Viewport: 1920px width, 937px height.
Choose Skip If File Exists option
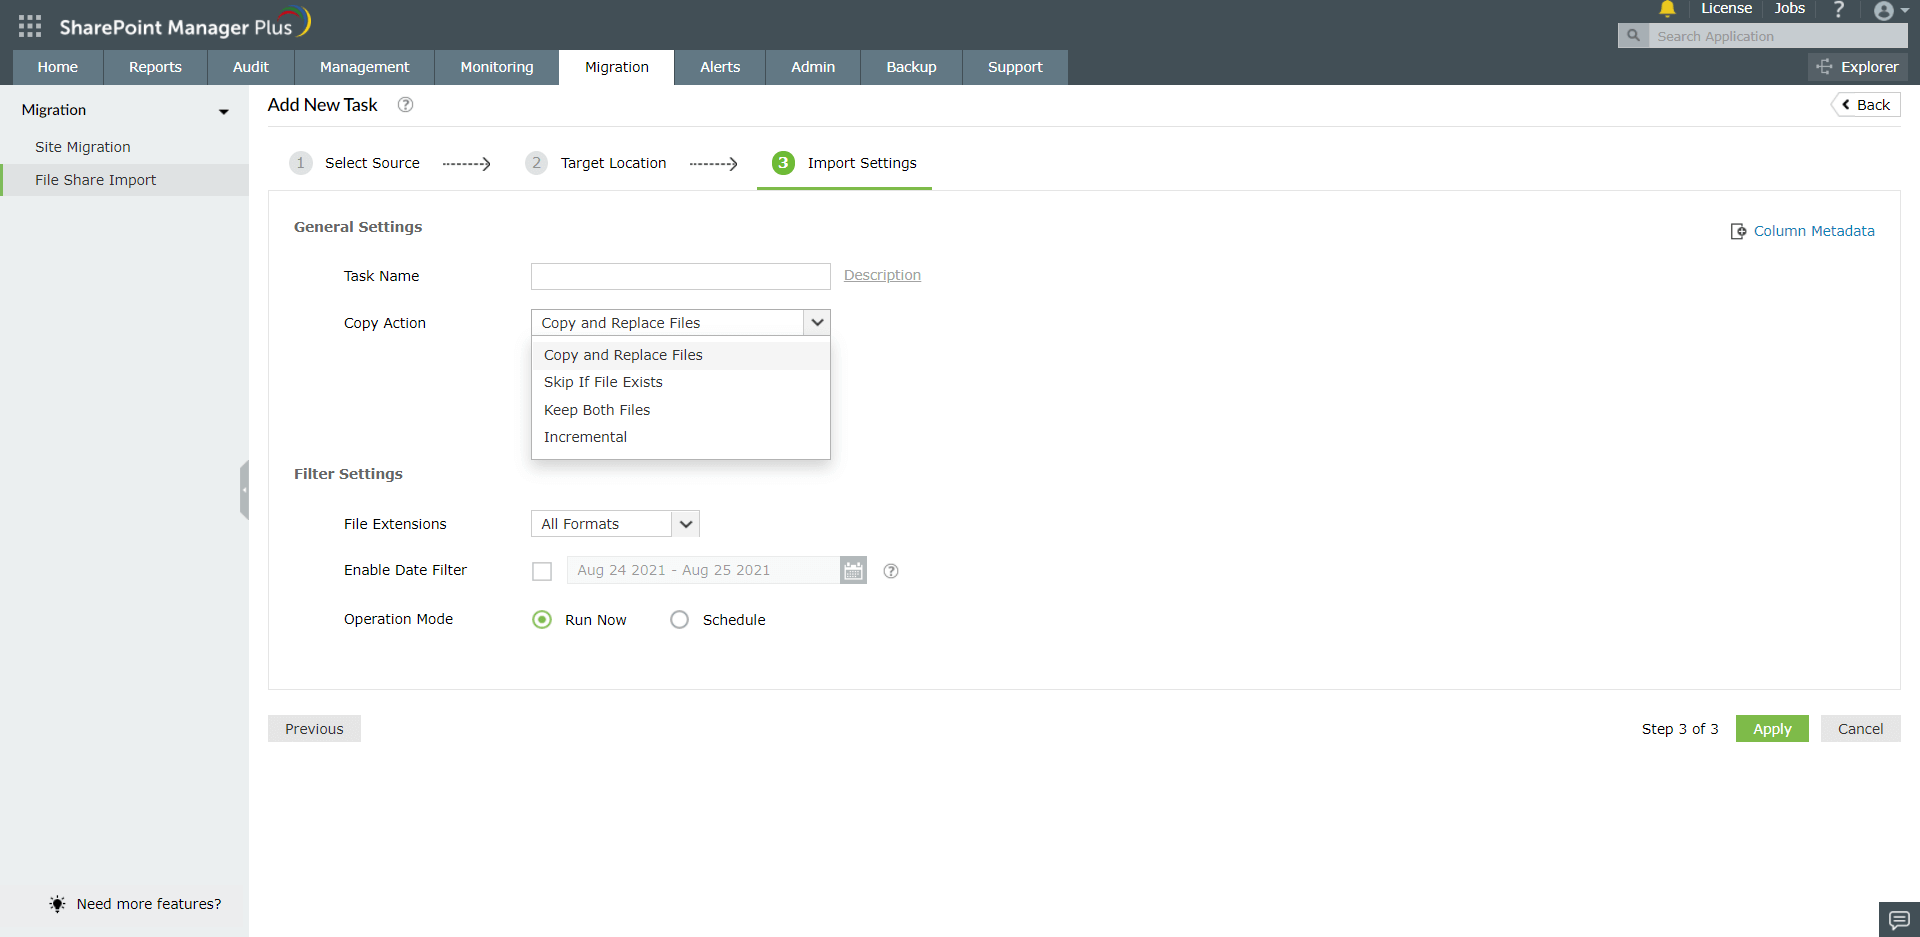tap(680, 382)
